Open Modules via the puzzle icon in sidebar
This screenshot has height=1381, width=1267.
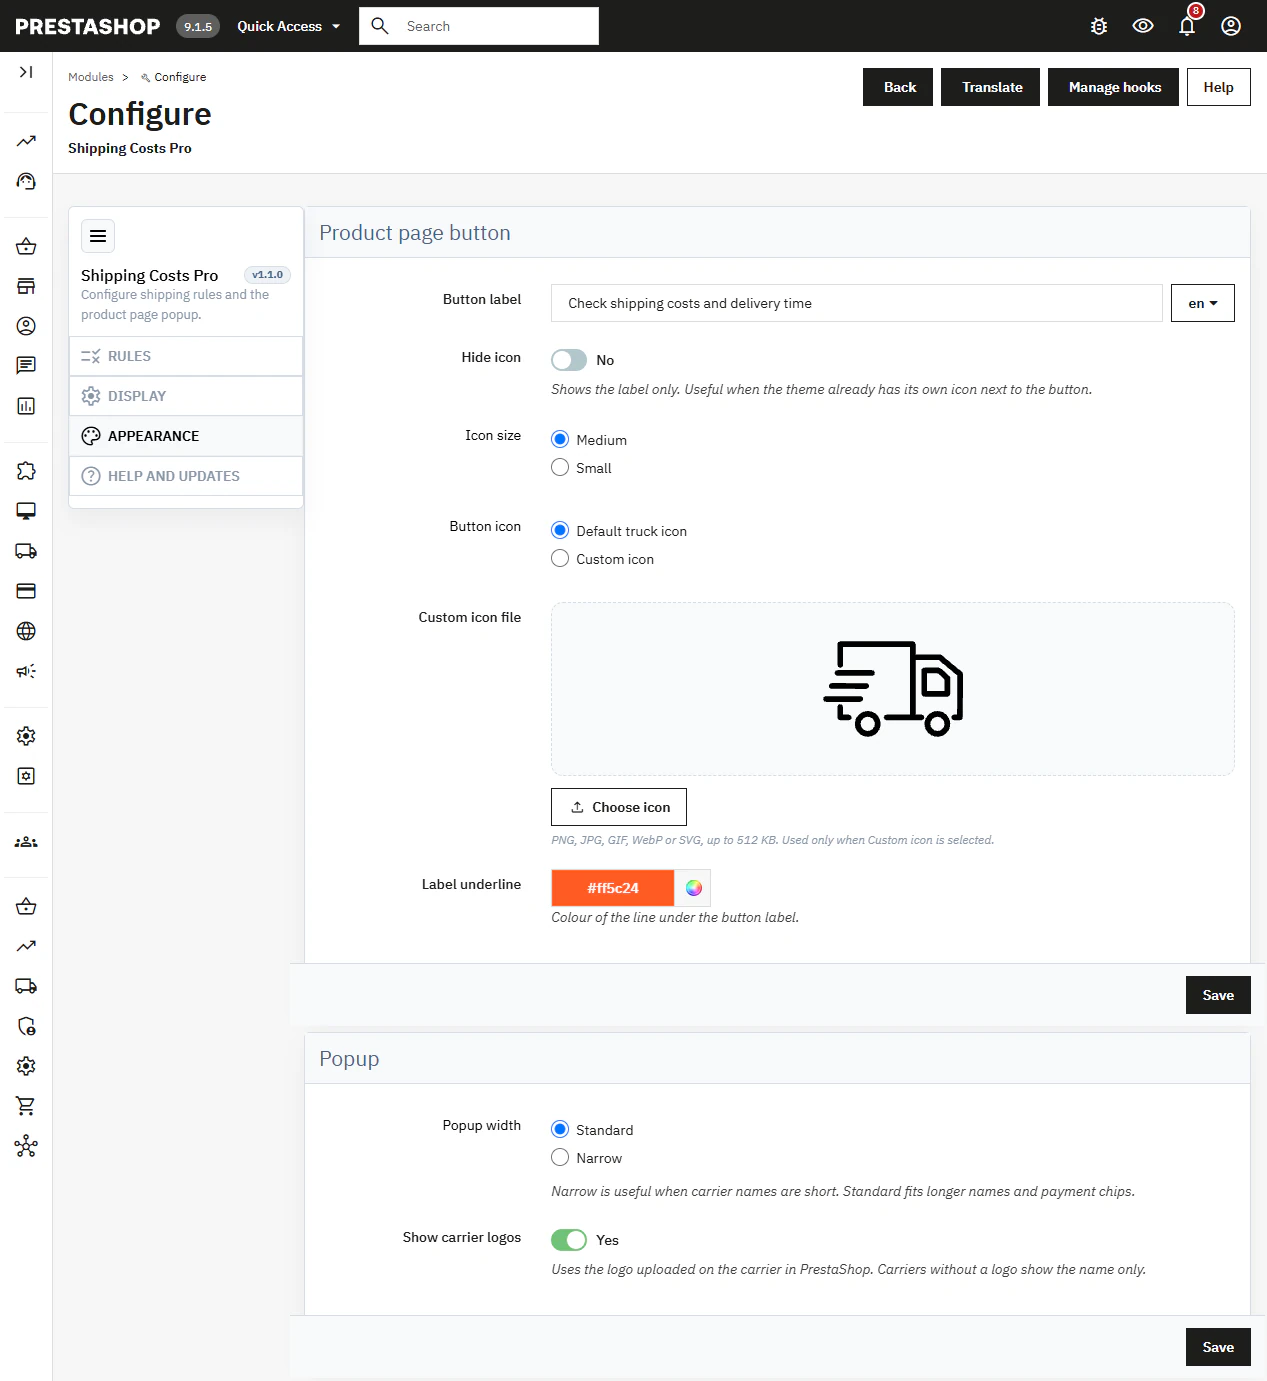pyautogui.click(x=26, y=471)
